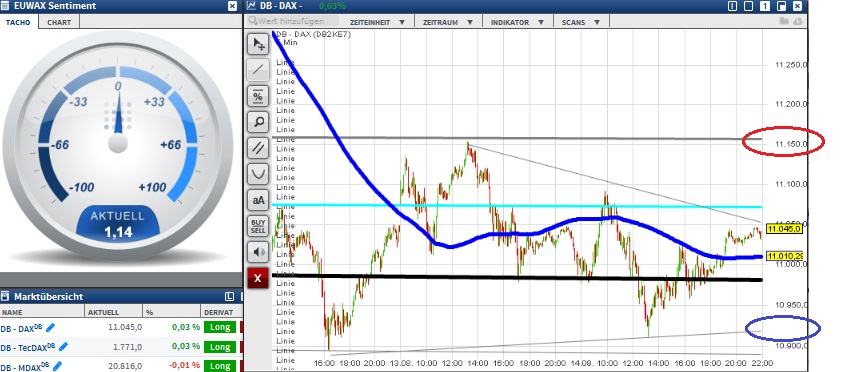The image size is (850, 372).
Task: Click the EUWAX Sentiment panel title
Action: [x=55, y=6]
